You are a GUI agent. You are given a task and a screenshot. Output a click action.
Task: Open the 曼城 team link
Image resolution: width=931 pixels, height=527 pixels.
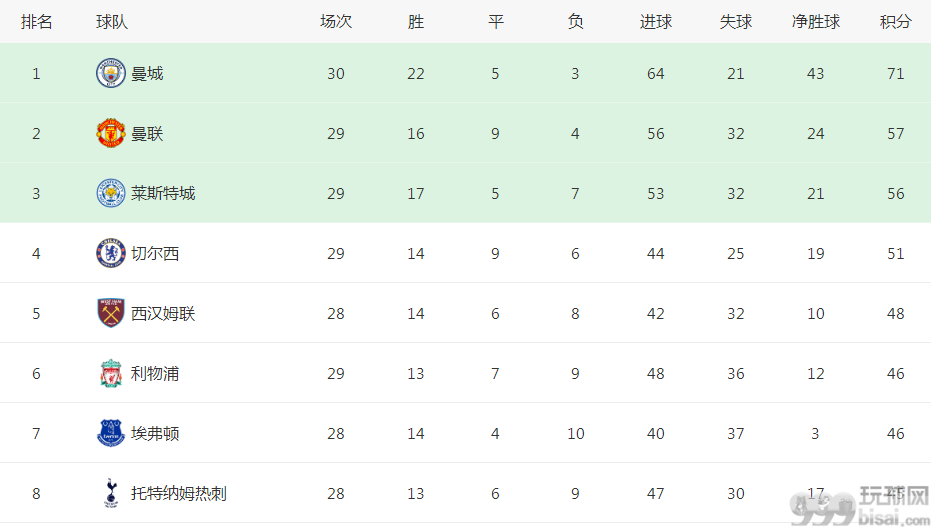click(x=147, y=74)
